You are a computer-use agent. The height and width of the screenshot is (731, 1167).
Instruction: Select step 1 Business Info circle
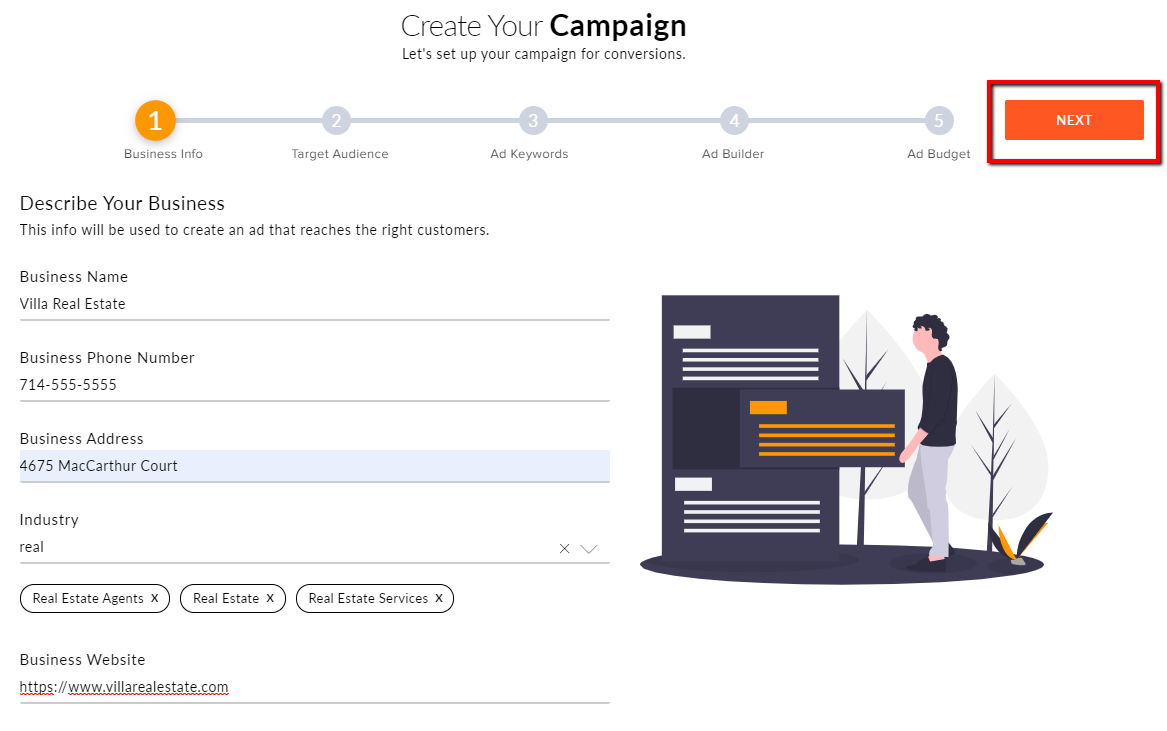(155, 121)
